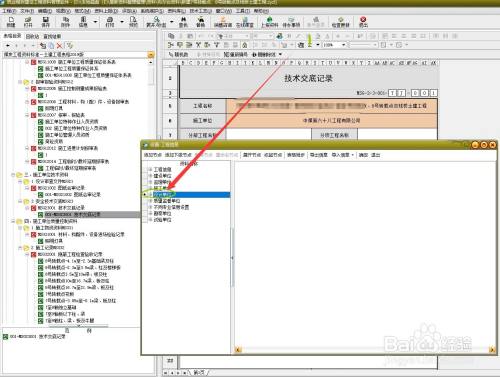Click the 查找 binoculars toolbar icon
Screen dimensions: 500x377
click(x=183, y=22)
